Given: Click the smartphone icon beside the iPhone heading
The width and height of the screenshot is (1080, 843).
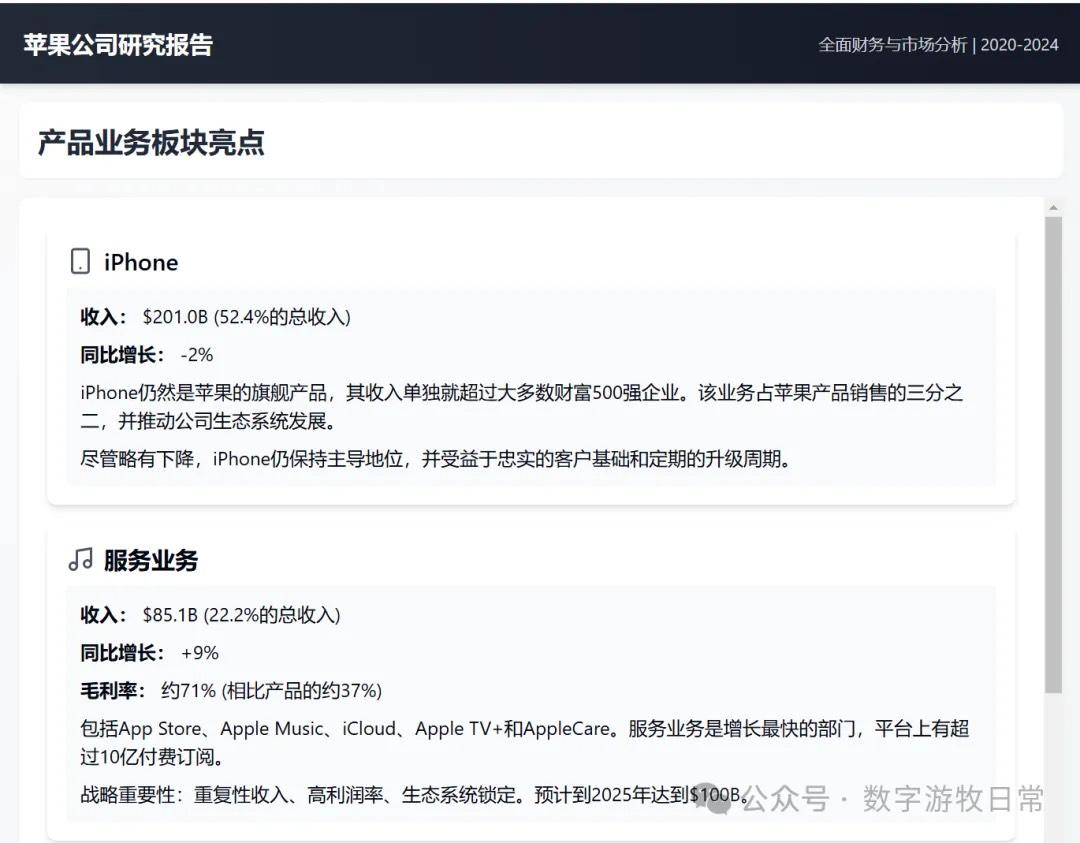Looking at the screenshot, I should [80, 262].
